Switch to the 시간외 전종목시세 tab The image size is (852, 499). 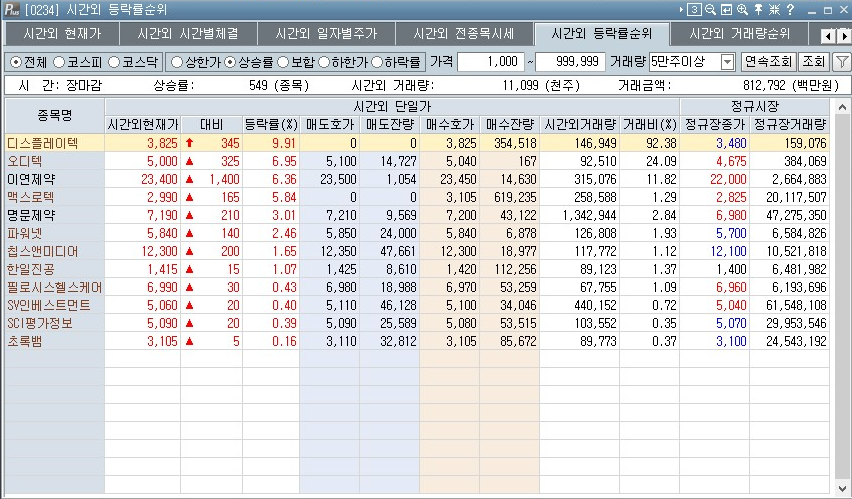click(x=464, y=34)
